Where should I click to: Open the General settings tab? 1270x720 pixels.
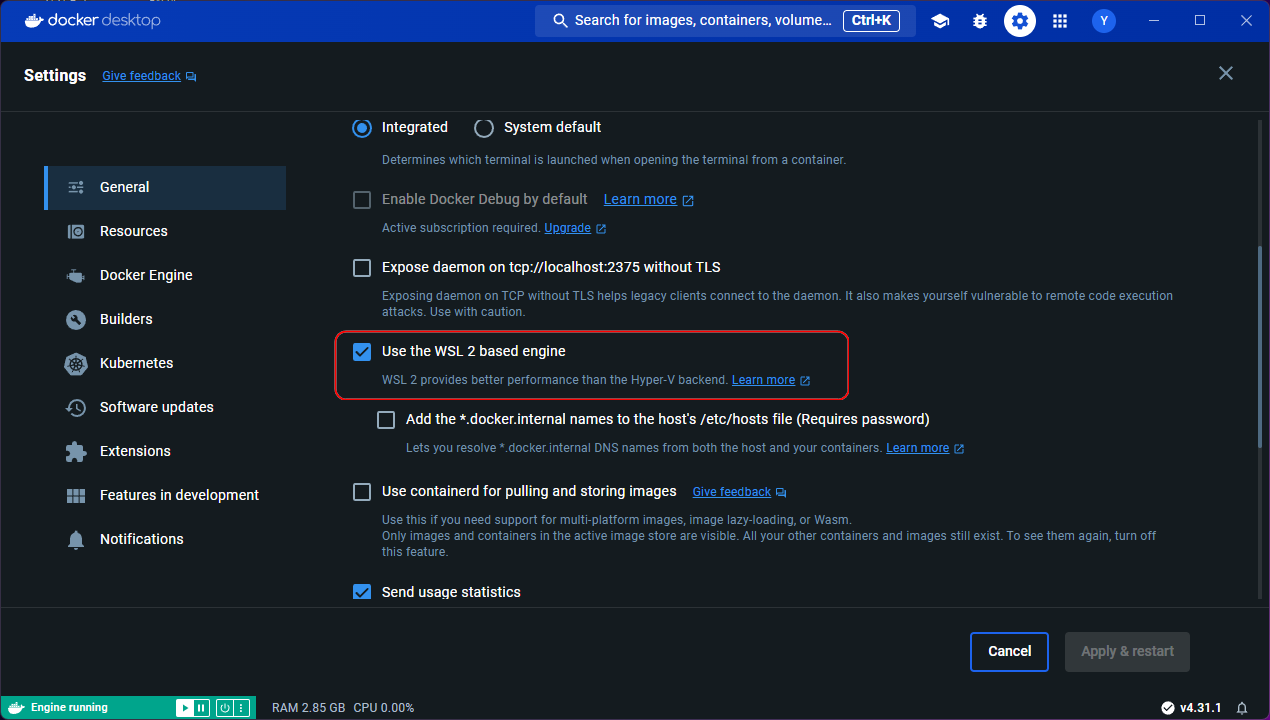165,188
